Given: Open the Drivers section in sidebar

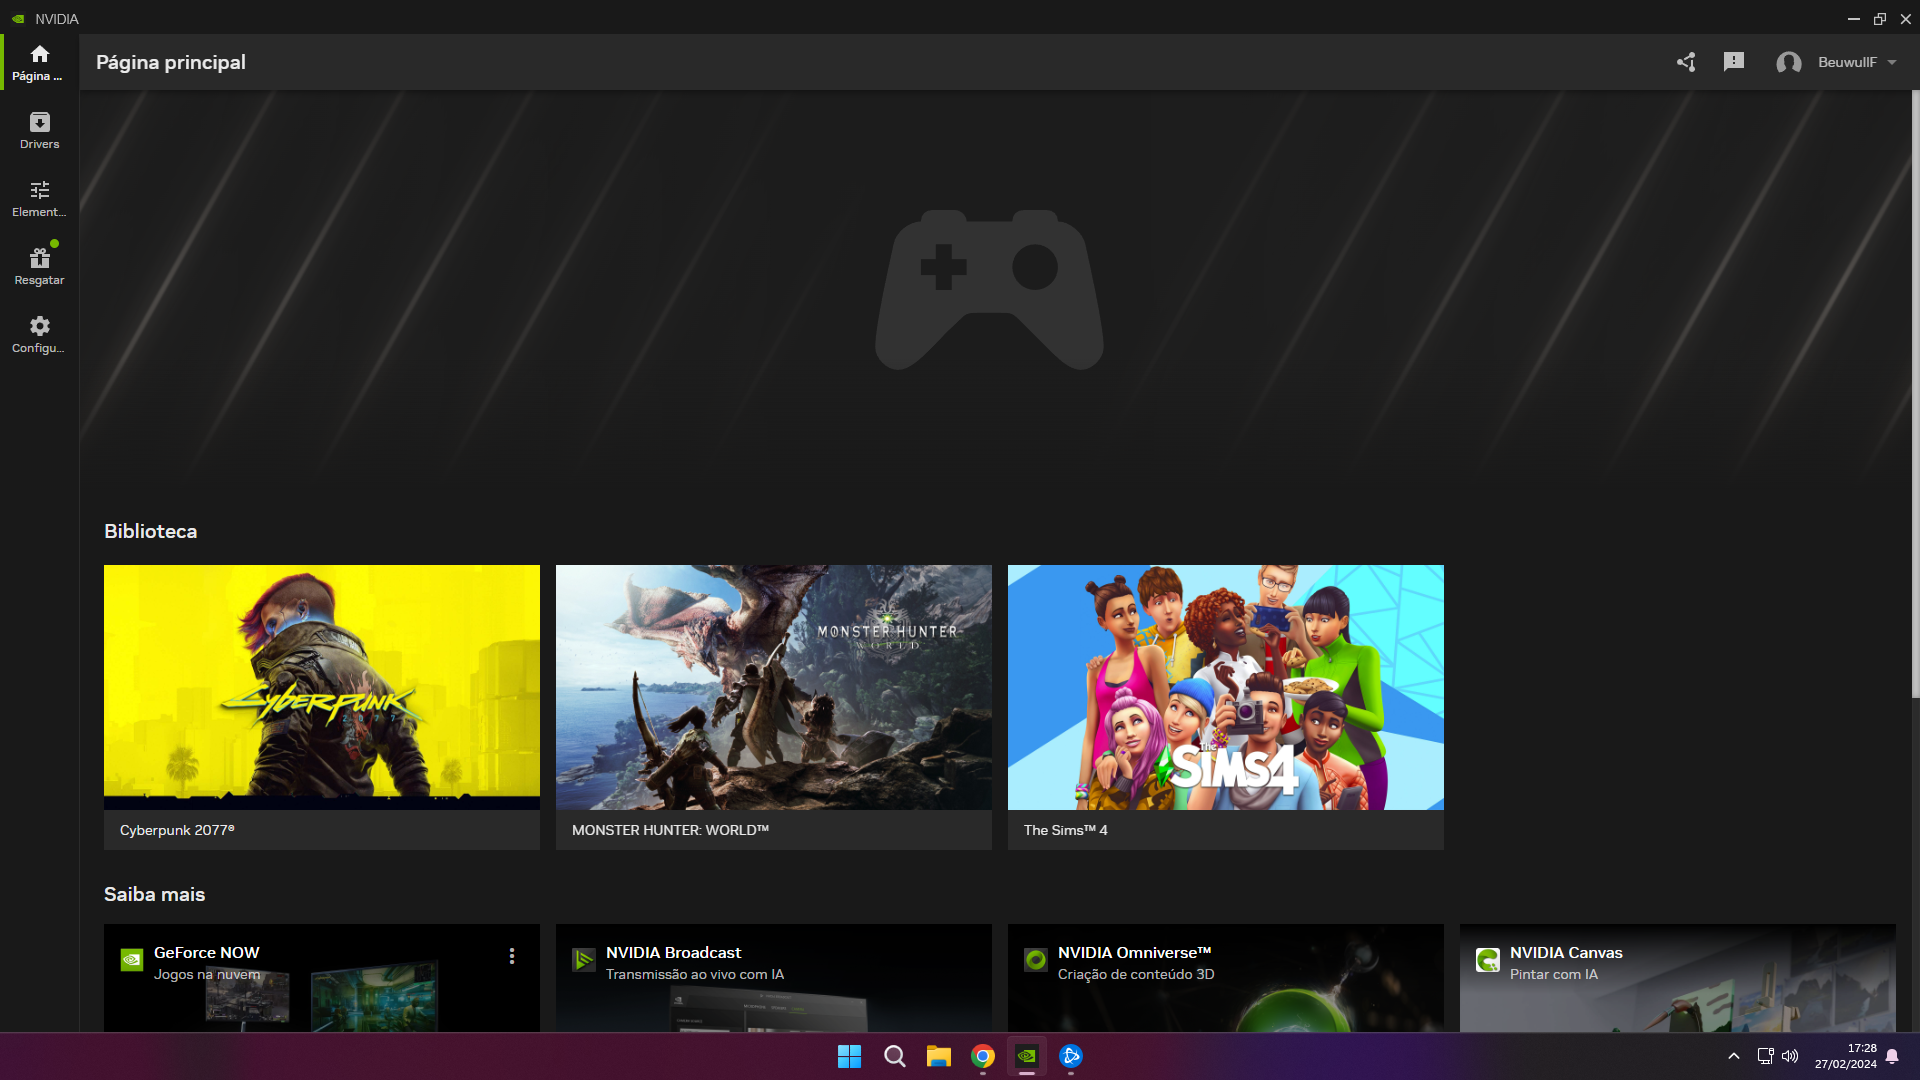Looking at the screenshot, I should 39,131.
